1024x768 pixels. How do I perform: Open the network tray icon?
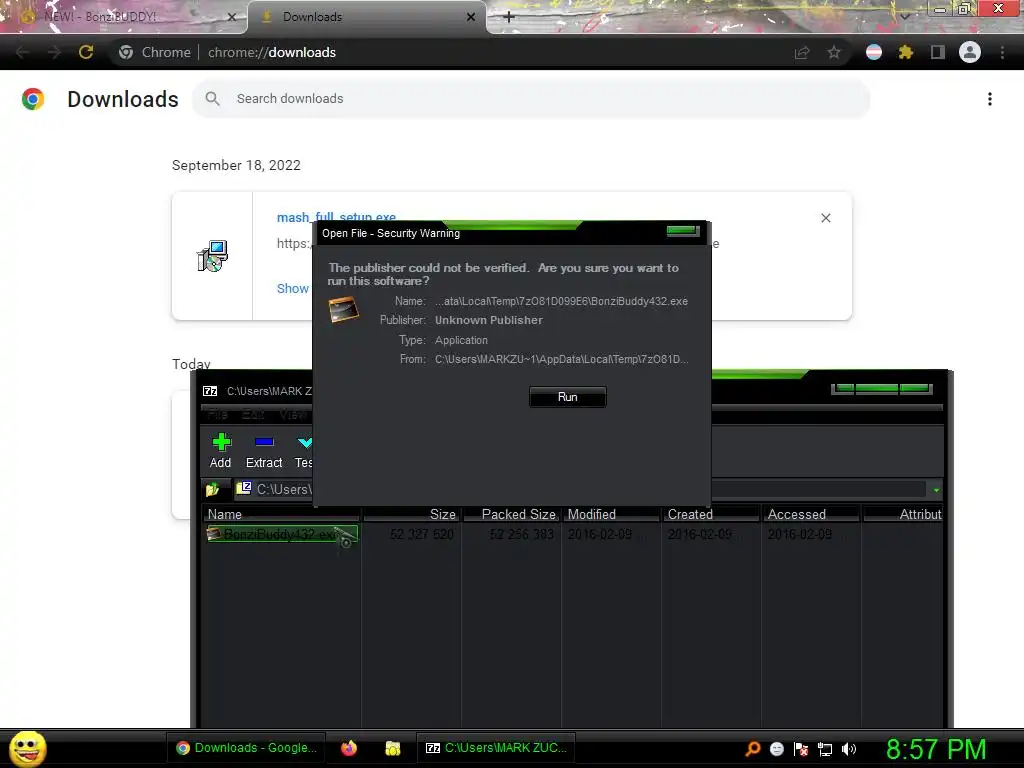pos(825,749)
